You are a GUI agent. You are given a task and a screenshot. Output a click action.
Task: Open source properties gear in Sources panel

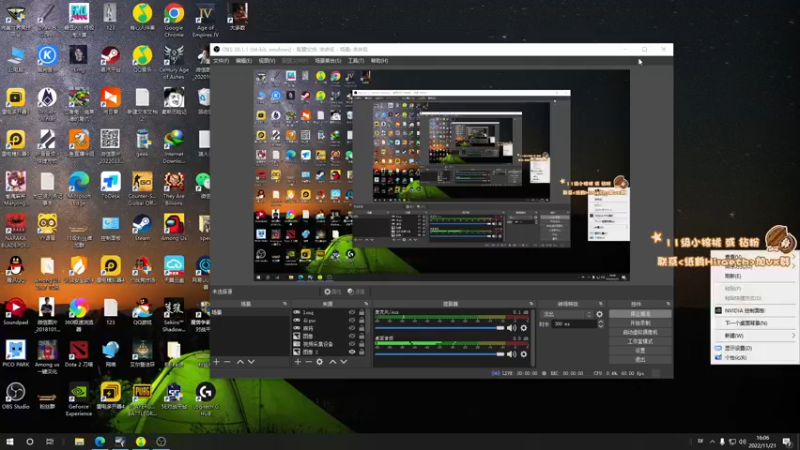coord(320,362)
